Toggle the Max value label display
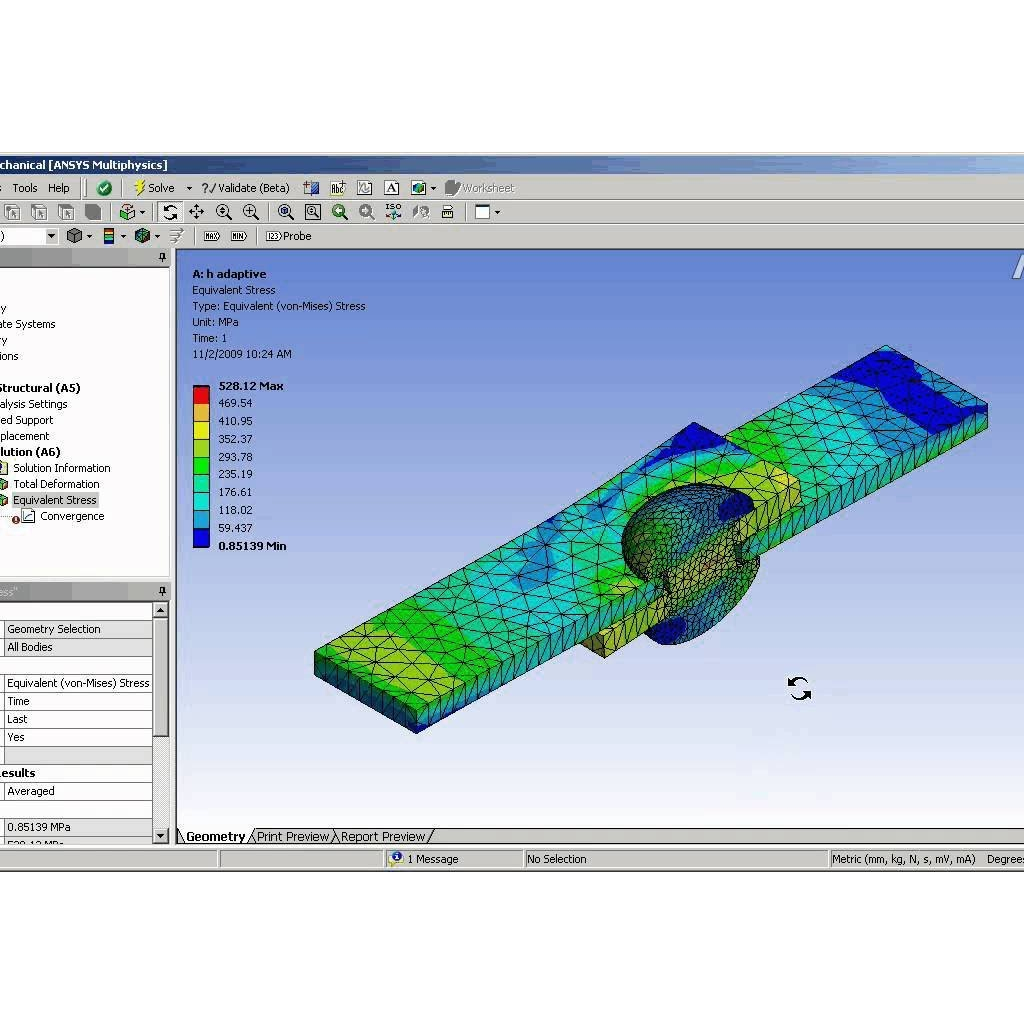 click(x=211, y=236)
